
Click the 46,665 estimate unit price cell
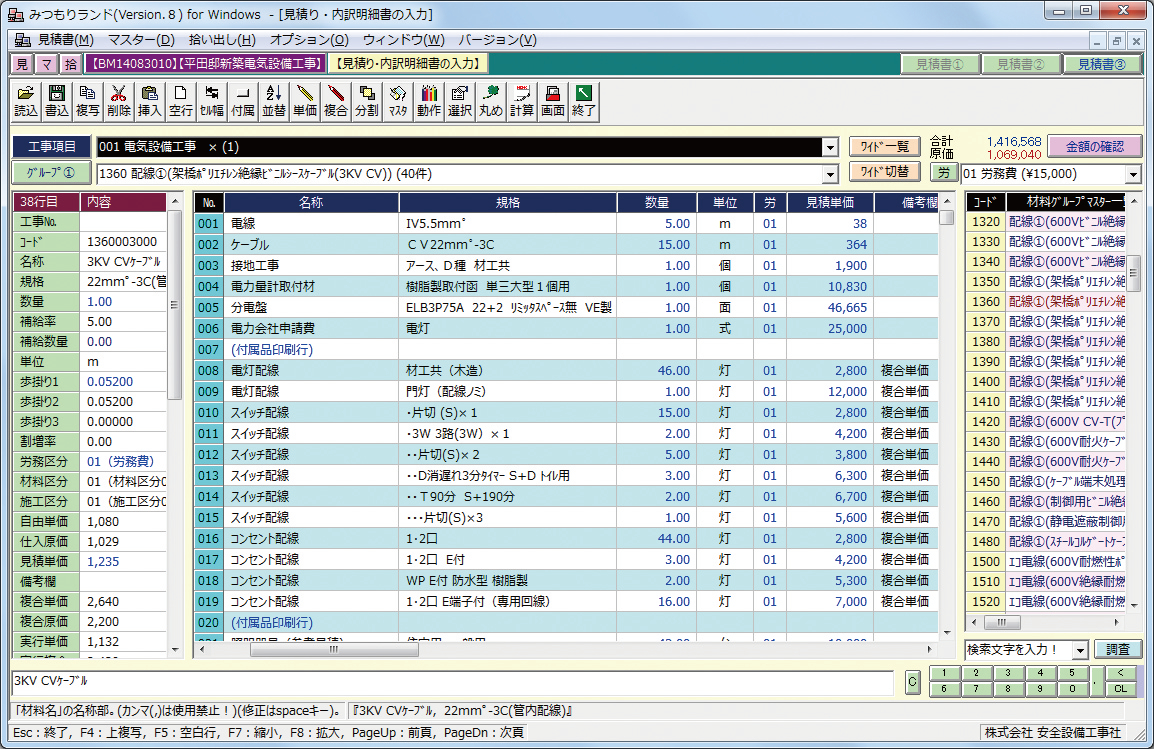[x=830, y=308]
